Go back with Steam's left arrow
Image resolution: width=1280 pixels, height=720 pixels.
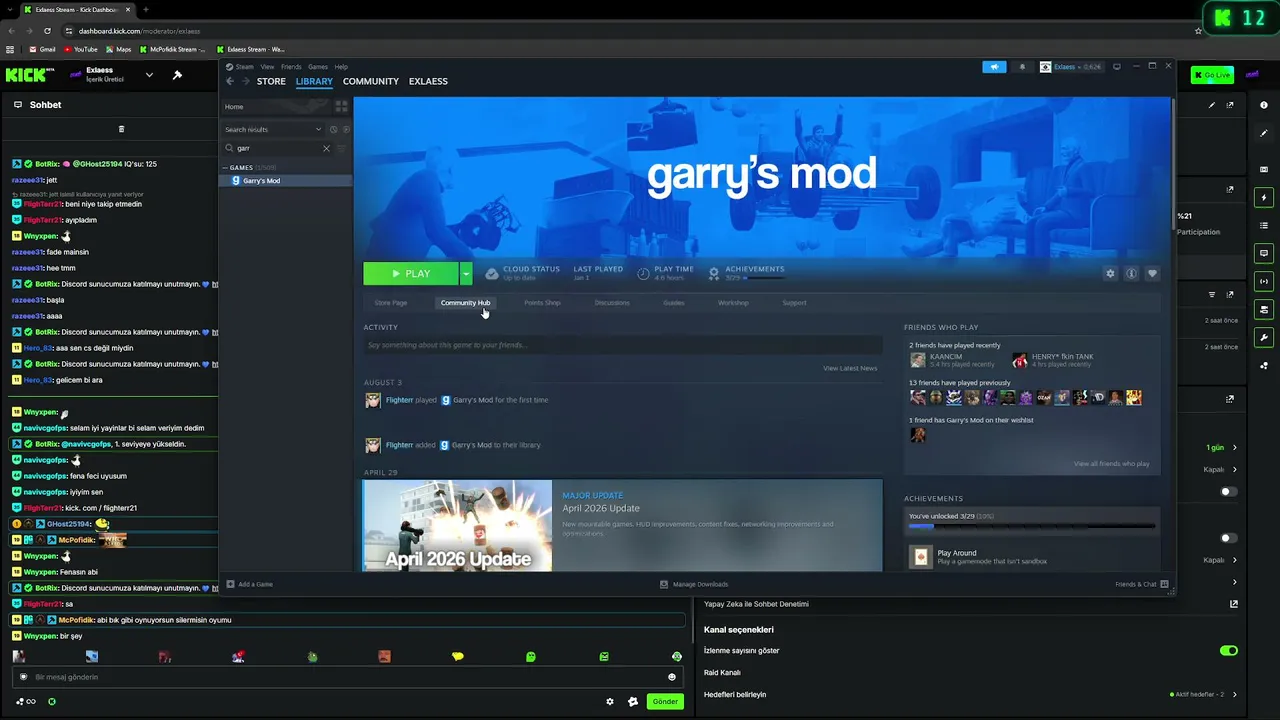[230, 81]
